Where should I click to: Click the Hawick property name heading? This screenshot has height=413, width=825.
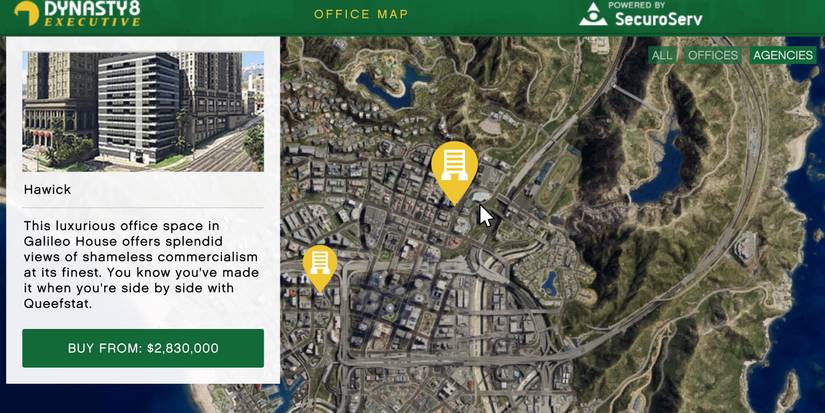tap(47, 189)
